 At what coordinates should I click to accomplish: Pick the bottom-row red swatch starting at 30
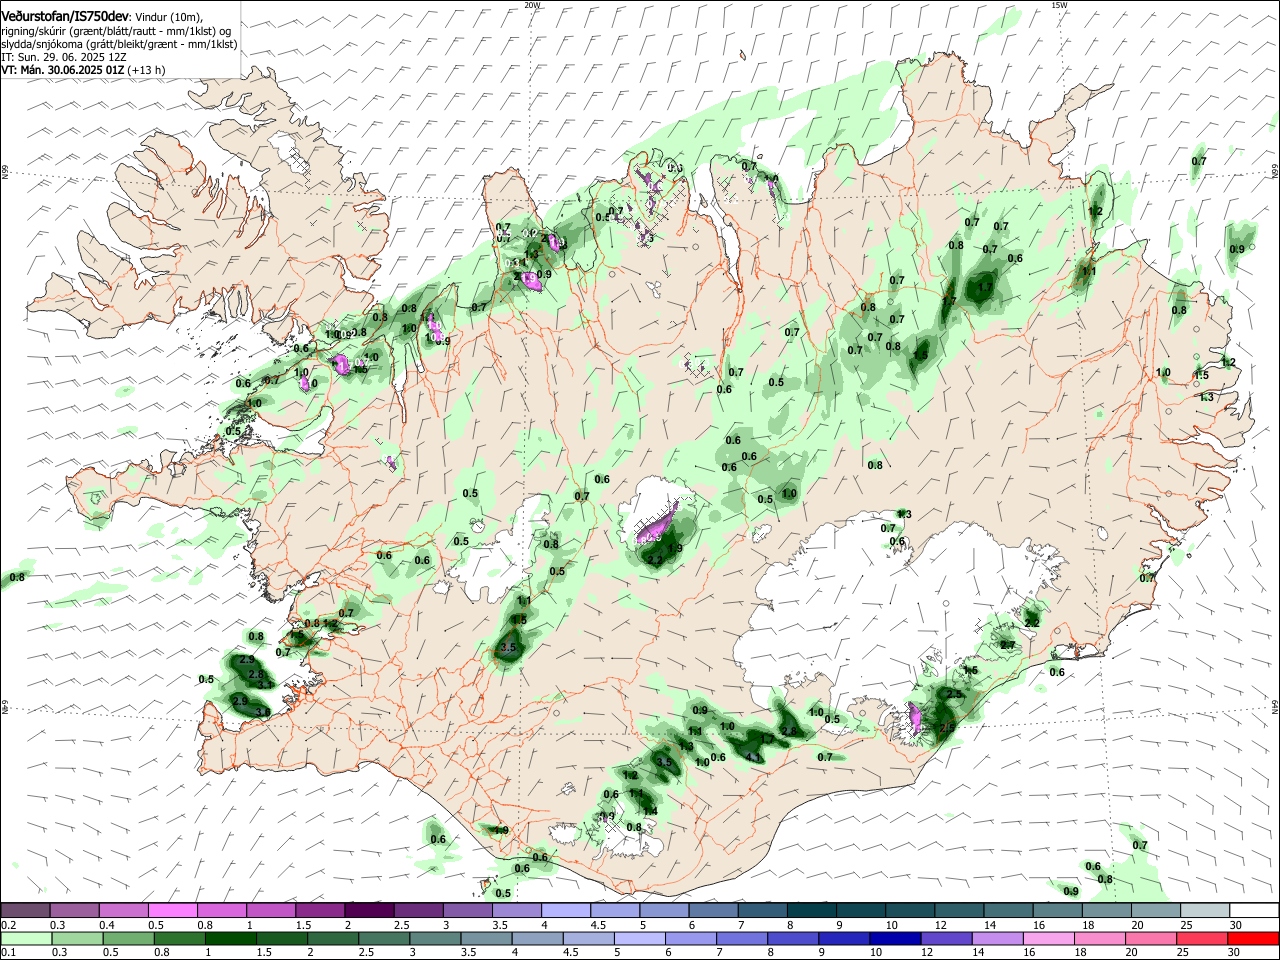1254,938
